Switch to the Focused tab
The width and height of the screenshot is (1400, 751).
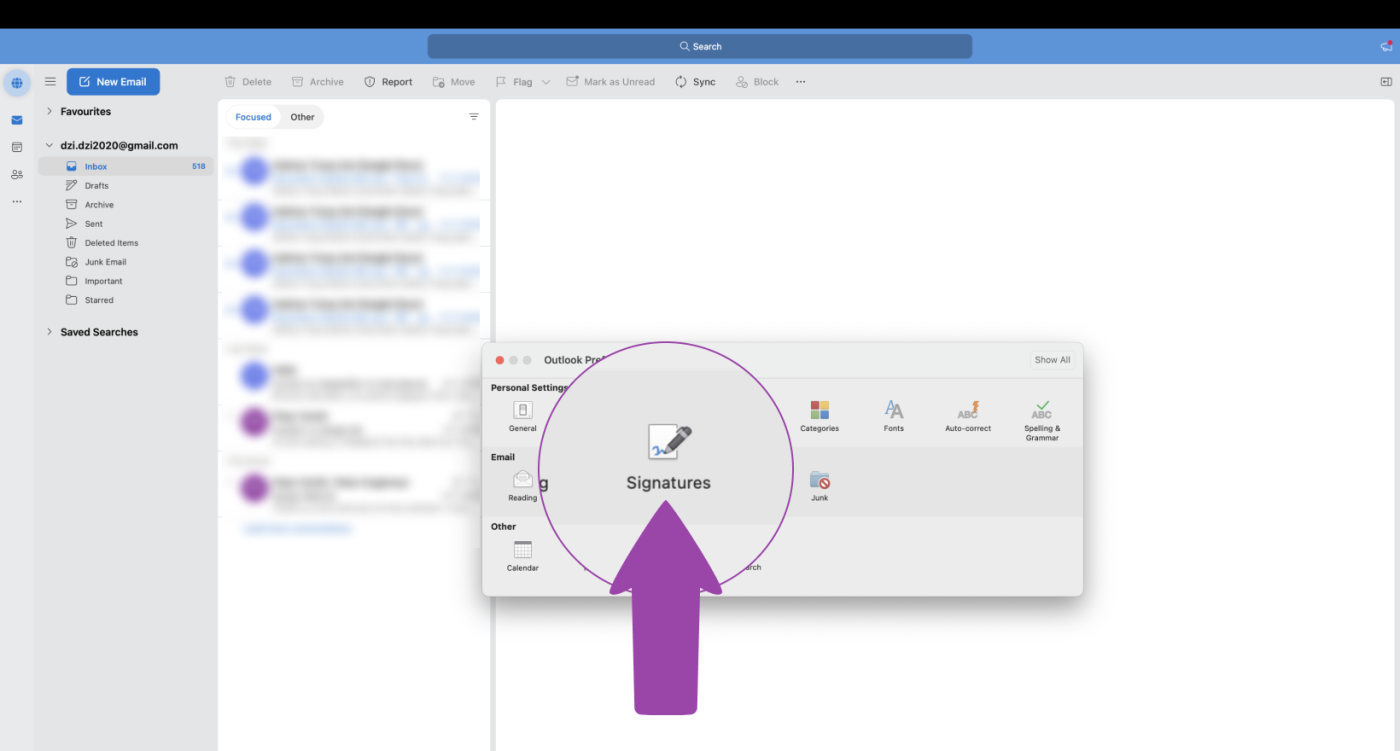coord(253,117)
